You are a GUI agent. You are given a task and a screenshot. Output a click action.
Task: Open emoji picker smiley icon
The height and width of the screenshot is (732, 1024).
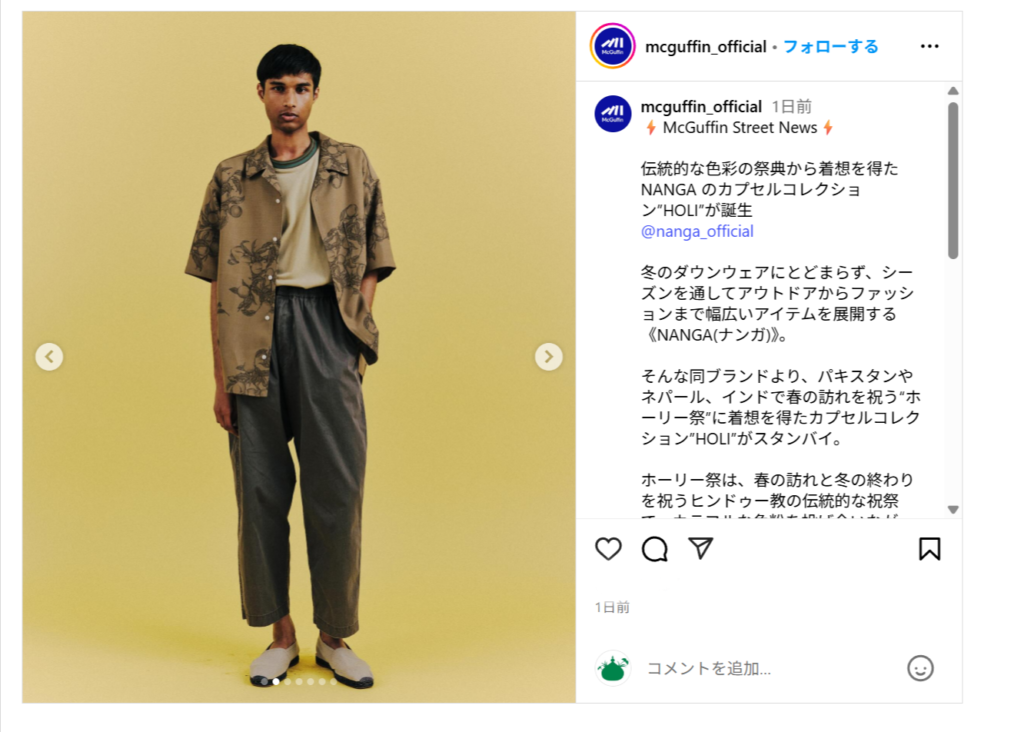coord(920,668)
